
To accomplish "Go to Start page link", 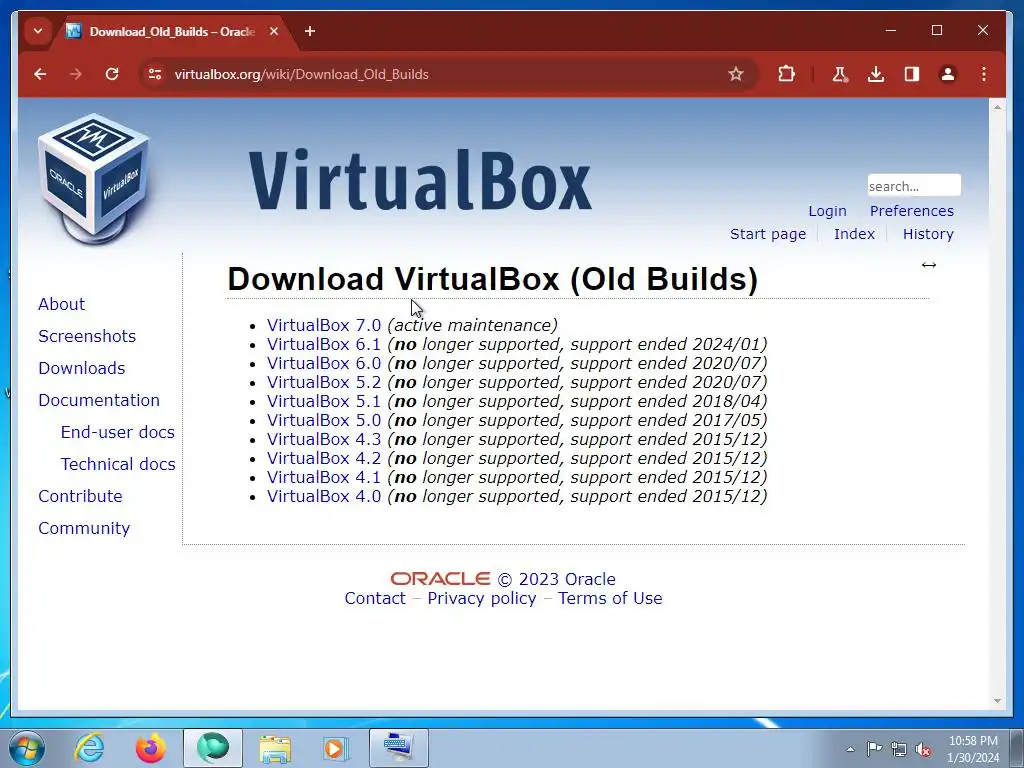I will pos(768,234).
